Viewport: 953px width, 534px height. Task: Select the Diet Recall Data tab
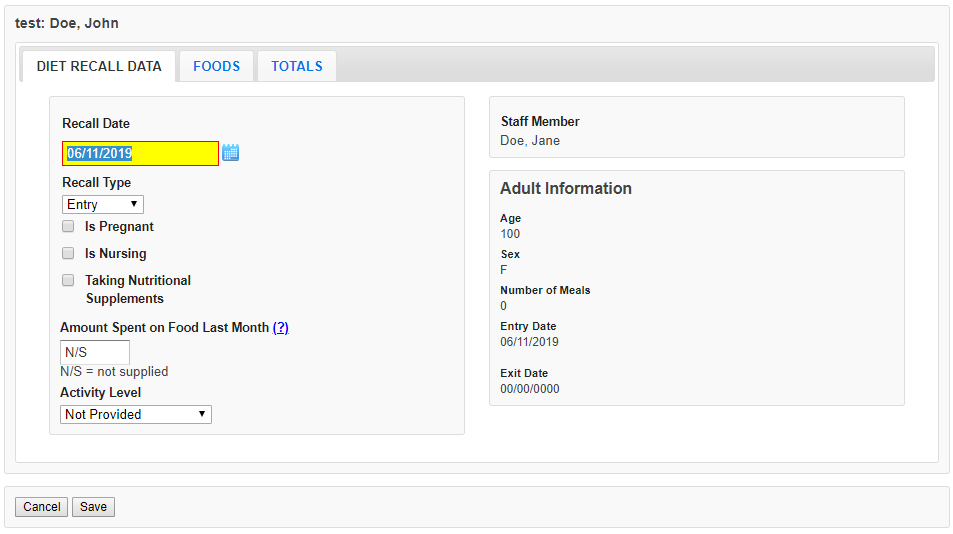point(99,67)
